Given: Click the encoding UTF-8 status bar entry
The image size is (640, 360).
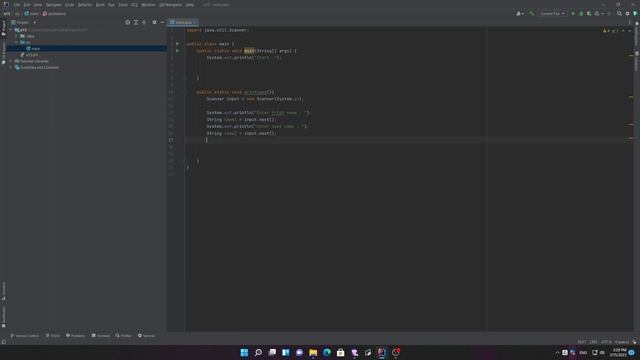Looking at the screenshot, I should (x=606, y=342).
